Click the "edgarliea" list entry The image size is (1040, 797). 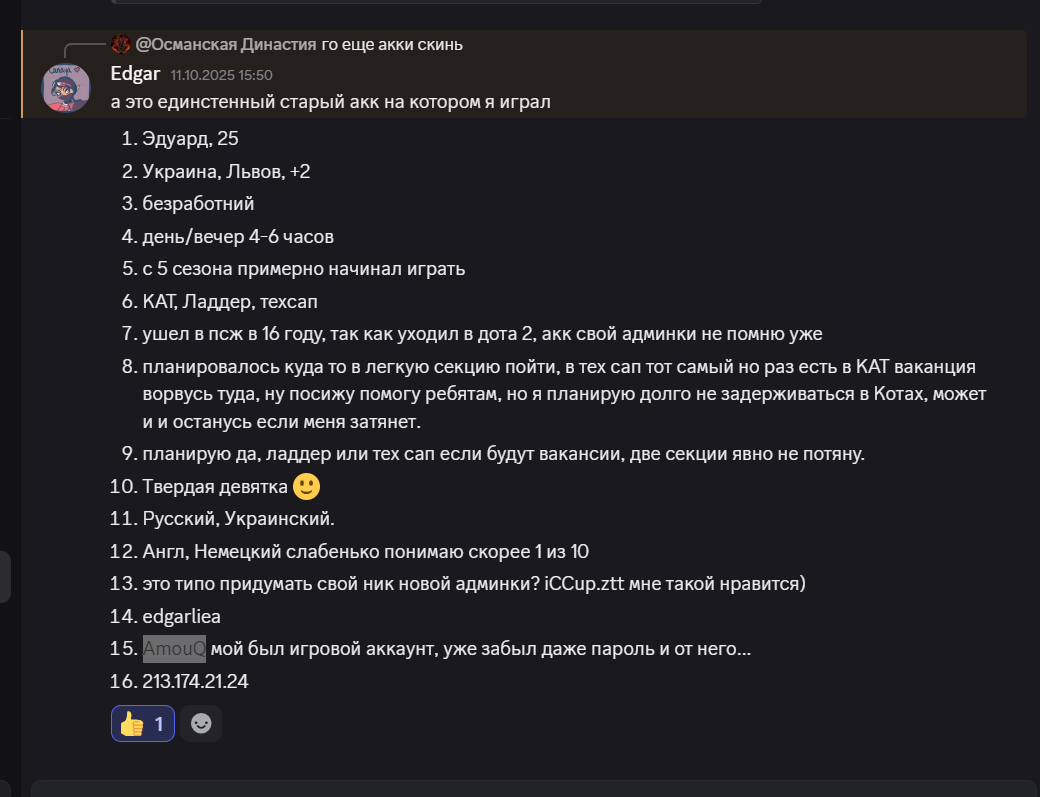click(181, 617)
